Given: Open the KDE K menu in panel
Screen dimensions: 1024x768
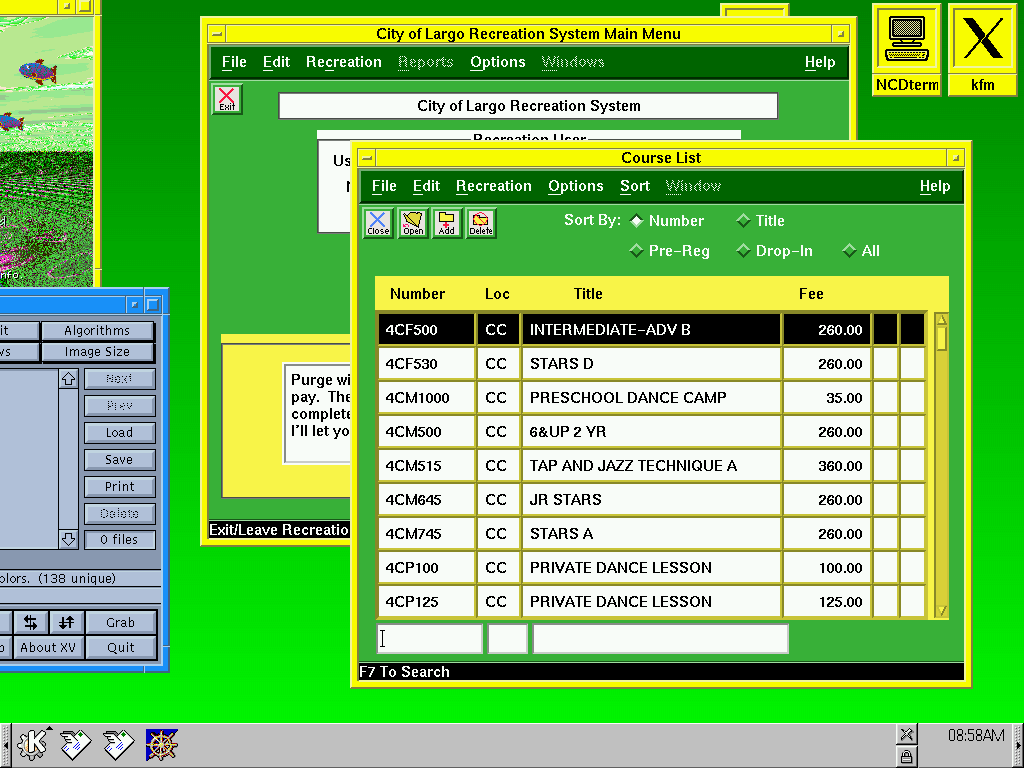Looking at the screenshot, I should (x=33, y=743).
